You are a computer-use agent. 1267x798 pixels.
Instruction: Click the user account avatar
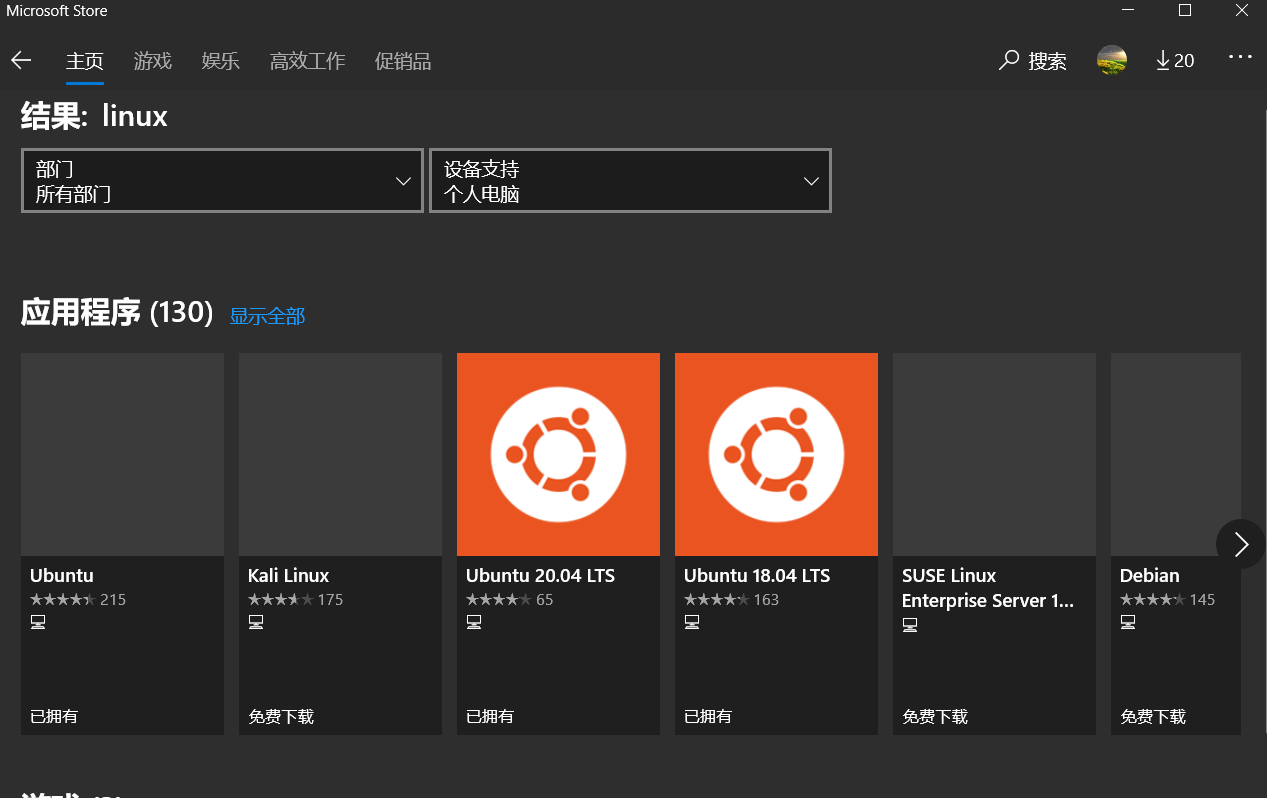(x=1111, y=60)
